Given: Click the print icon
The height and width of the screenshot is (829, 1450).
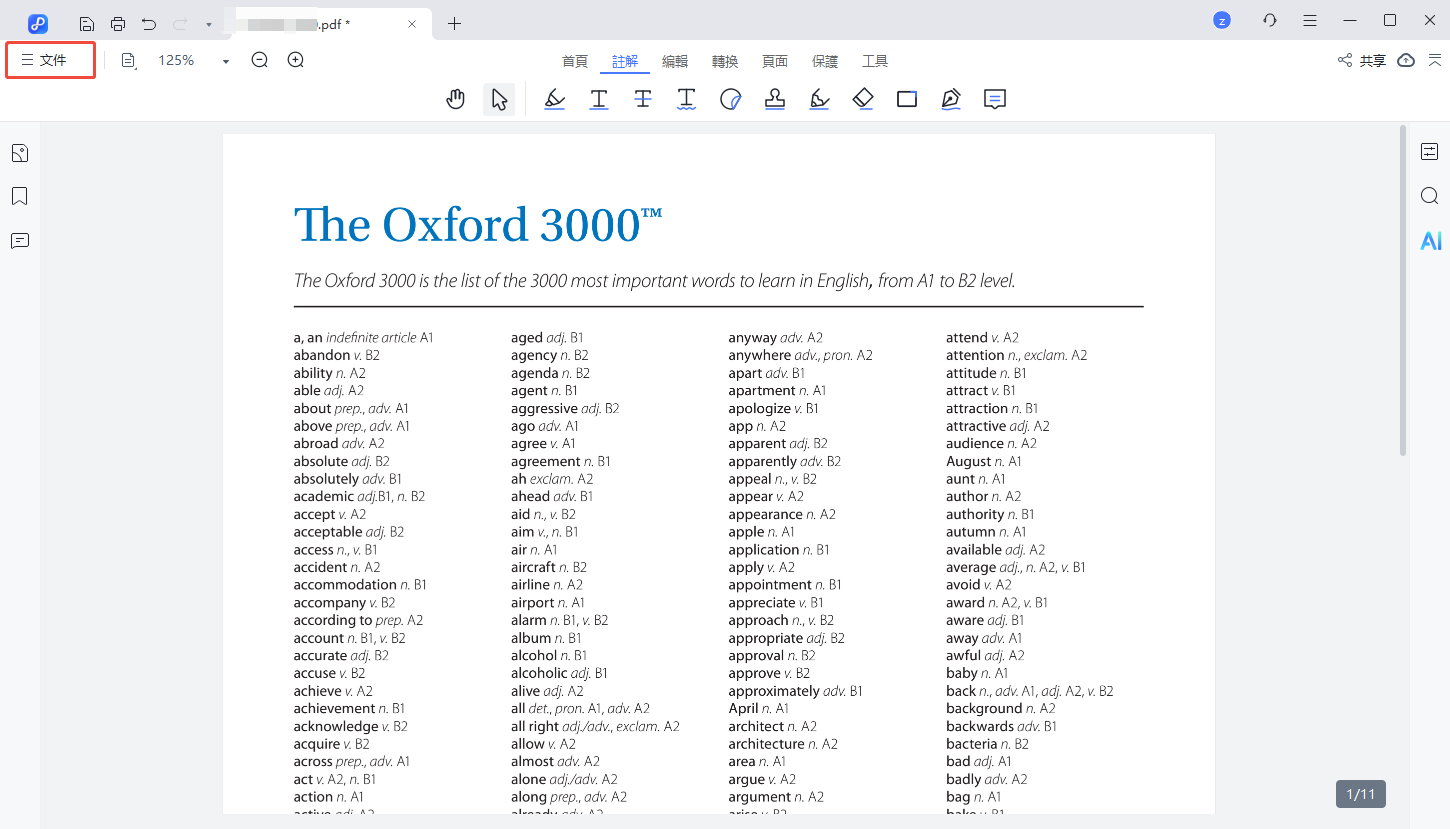Looking at the screenshot, I should (118, 23).
